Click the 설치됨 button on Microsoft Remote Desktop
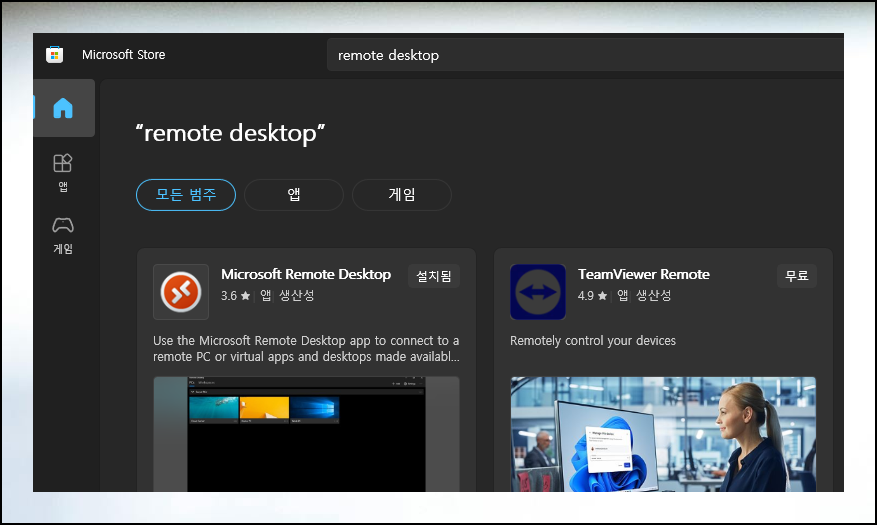 [x=433, y=276]
